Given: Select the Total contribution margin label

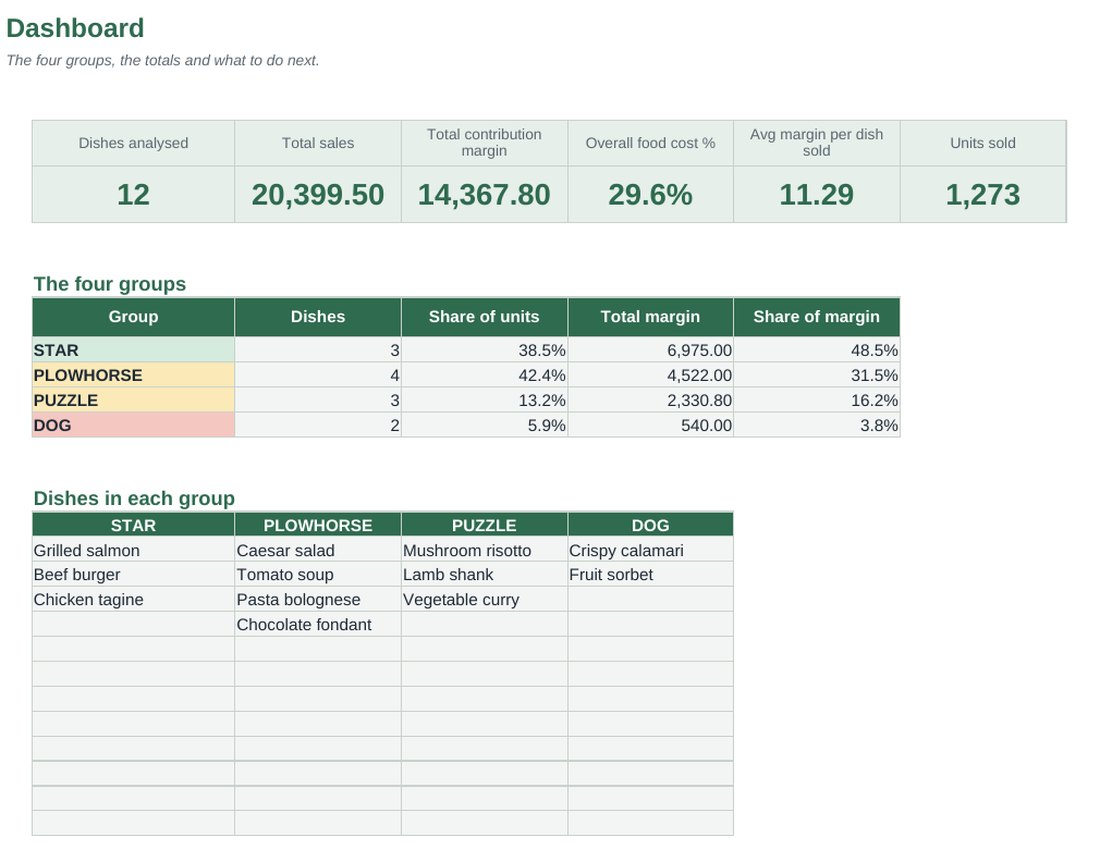Looking at the screenshot, I should (x=484, y=143).
